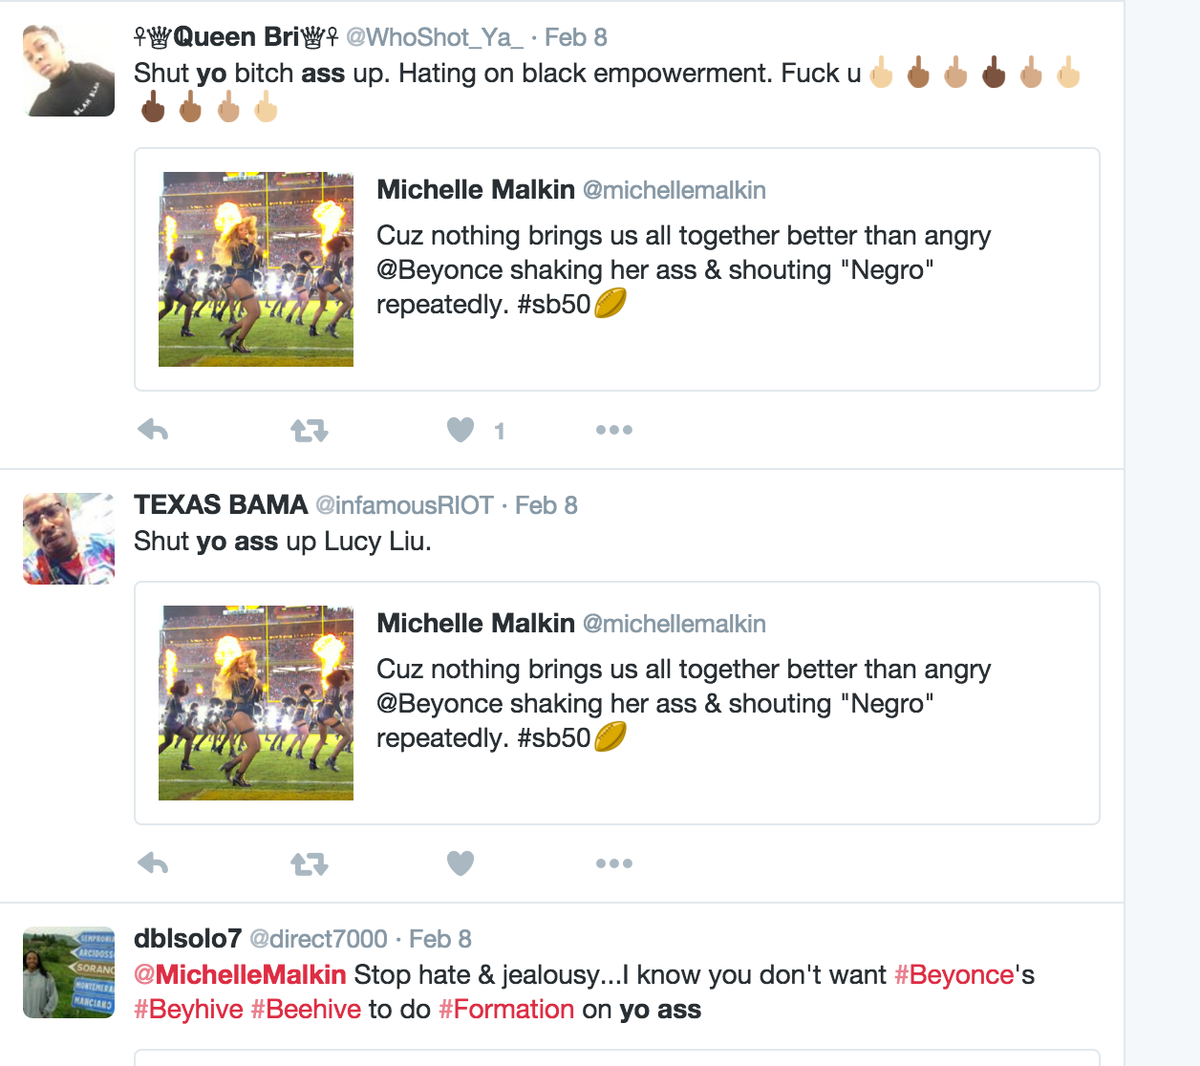Open the @WhoShot_Ya_ handle link
This screenshot has height=1066, width=1200.
click(x=434, y=38)
